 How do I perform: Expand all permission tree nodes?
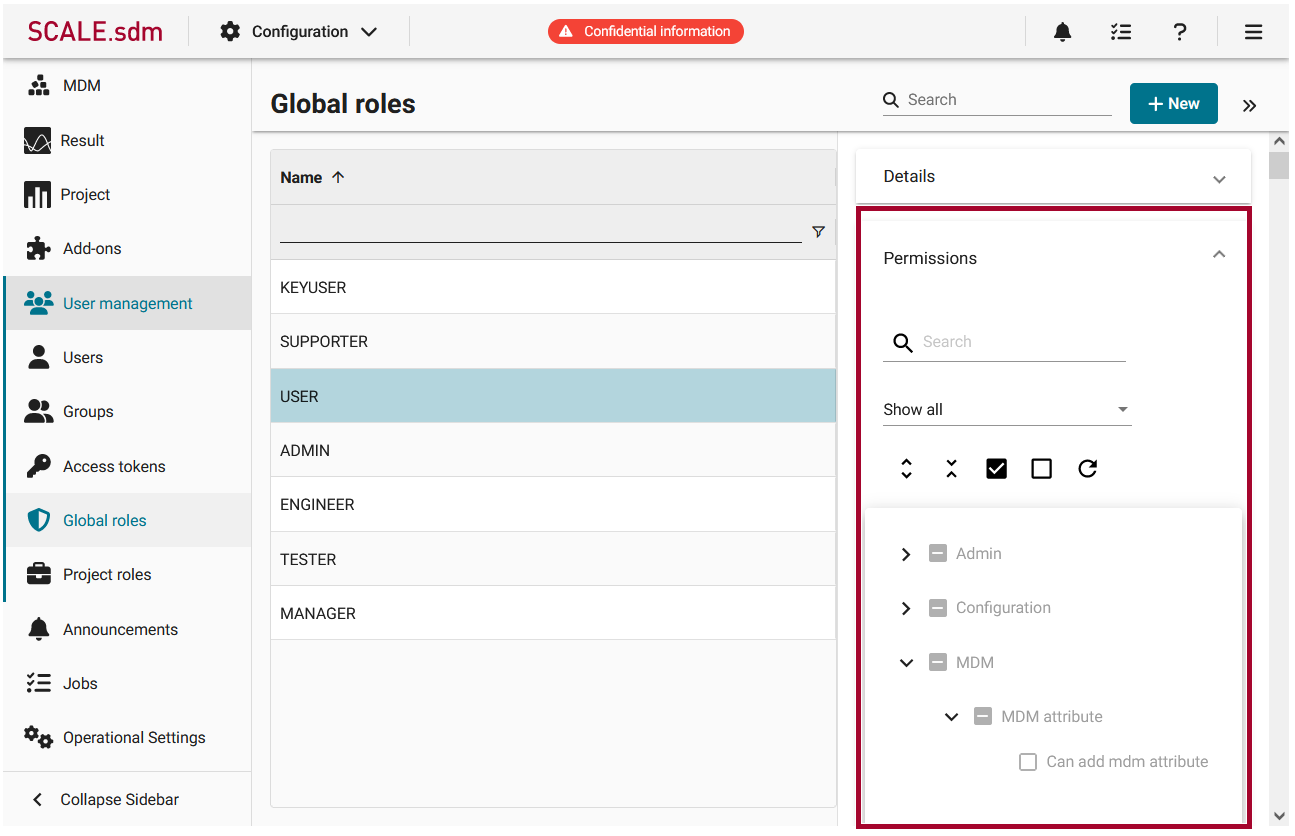[x=906, y=468]
